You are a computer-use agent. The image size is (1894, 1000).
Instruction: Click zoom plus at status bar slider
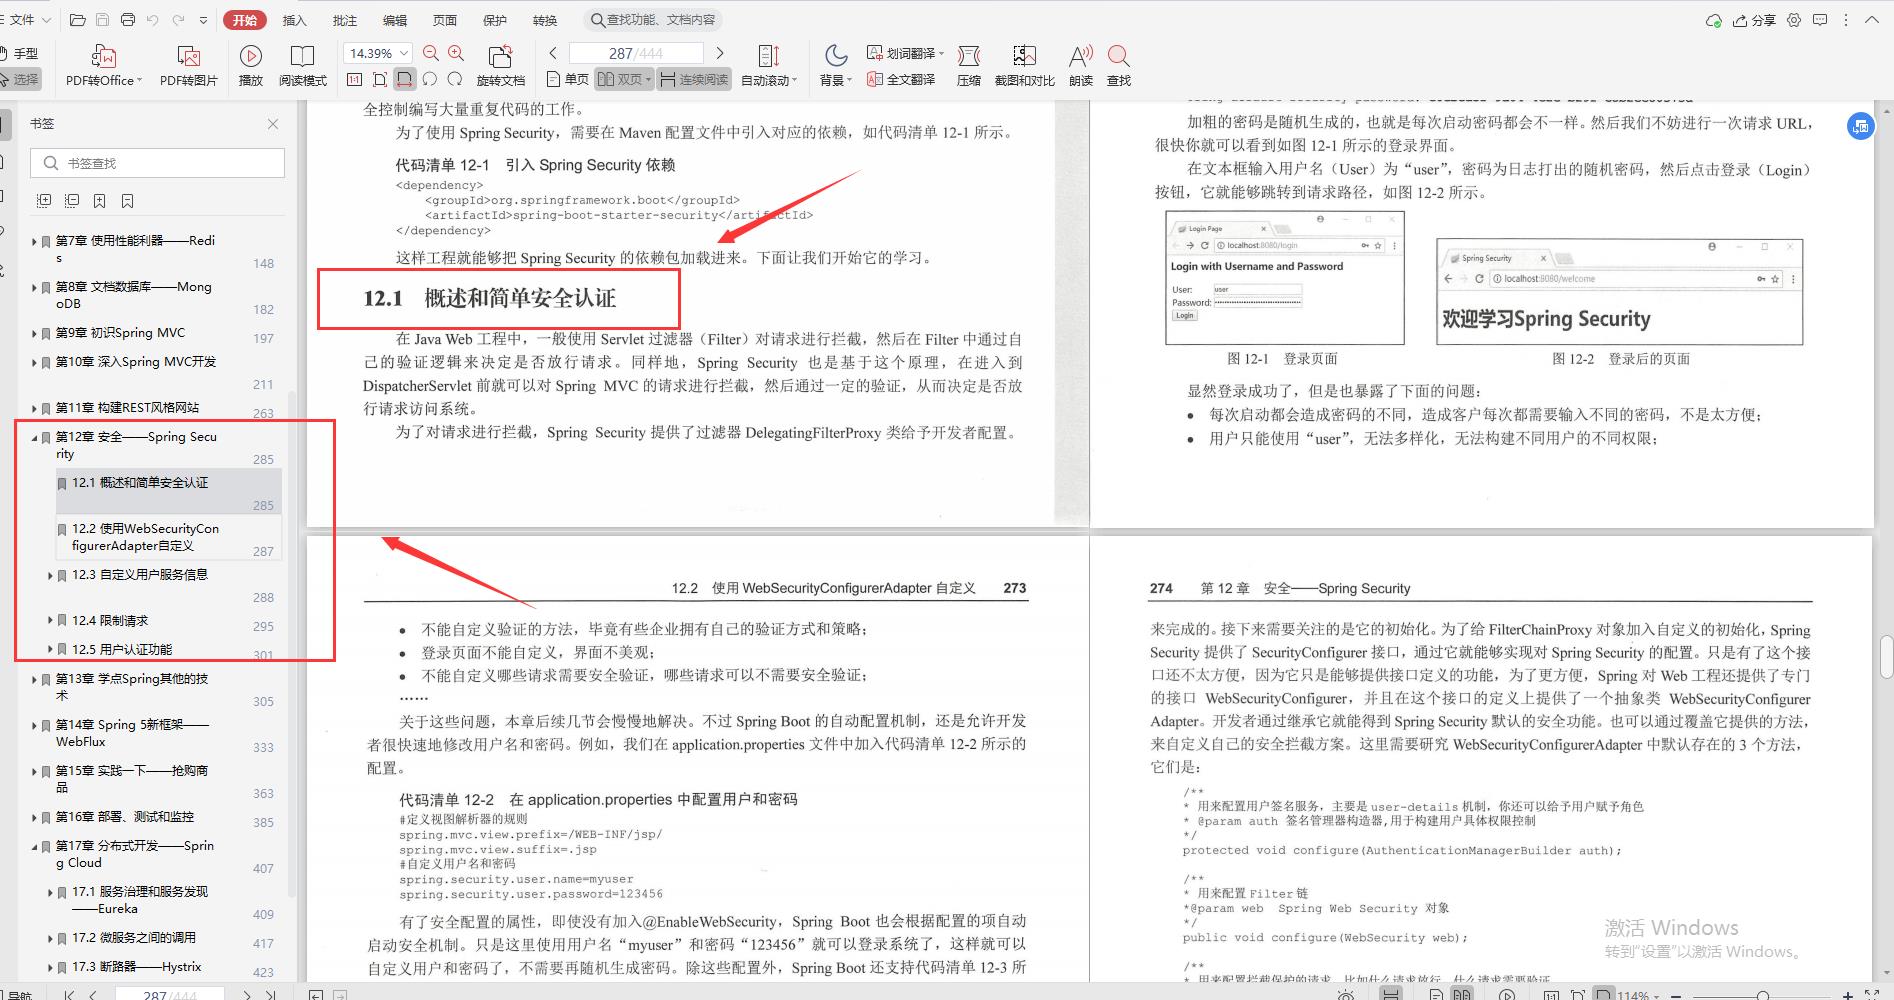[1847, 995]
